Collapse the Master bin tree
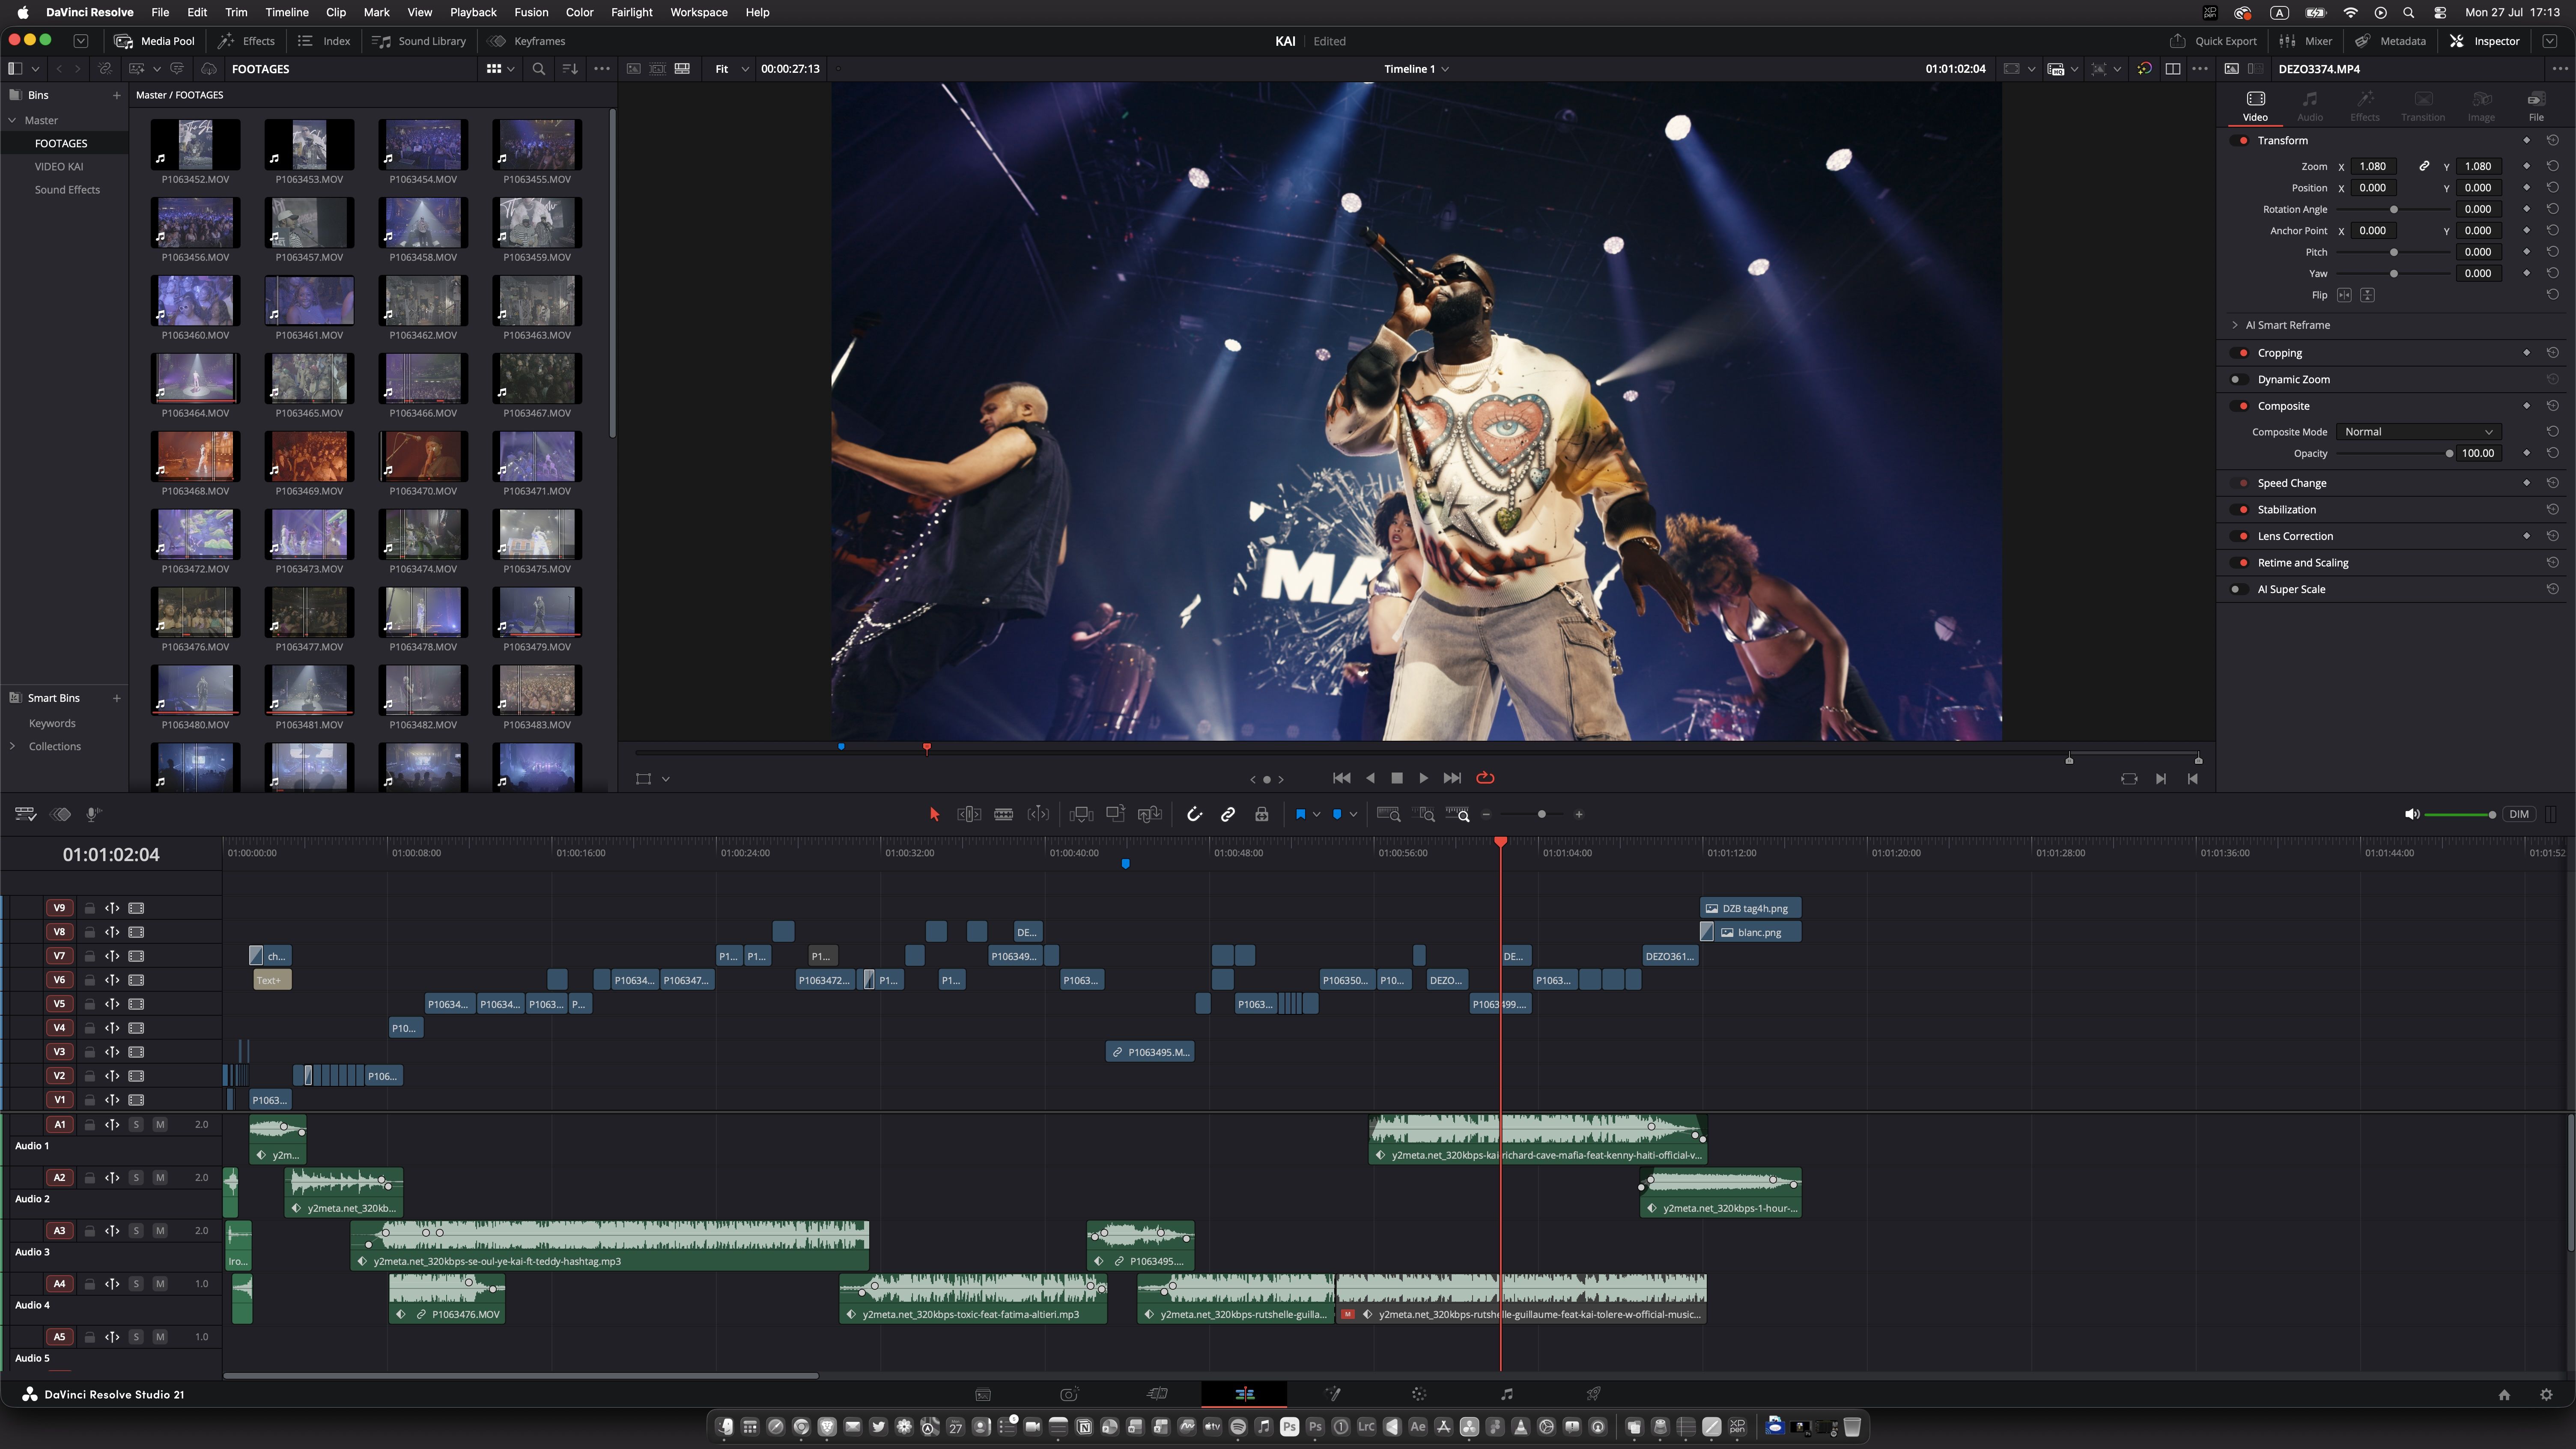The width and height of the screenshot is (2576, 1449). [x=12, y=120]
